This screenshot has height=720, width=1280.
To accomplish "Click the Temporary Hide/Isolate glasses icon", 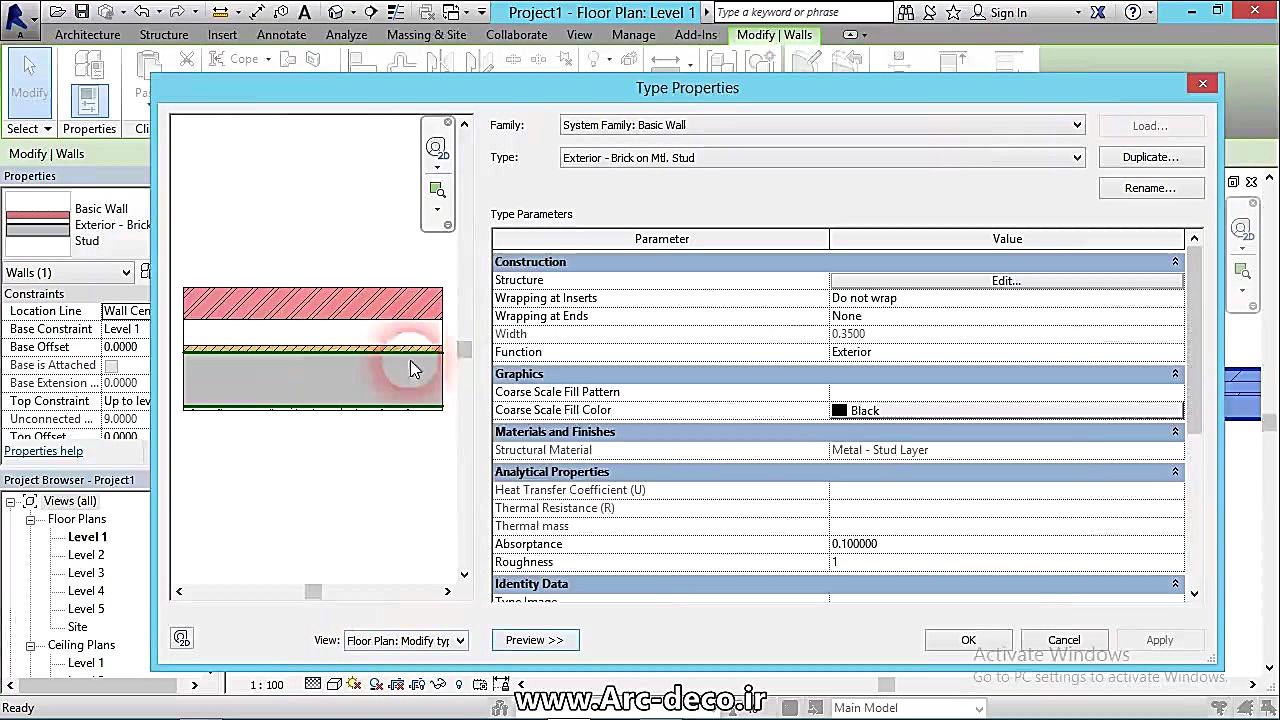I will click(439, 684).
